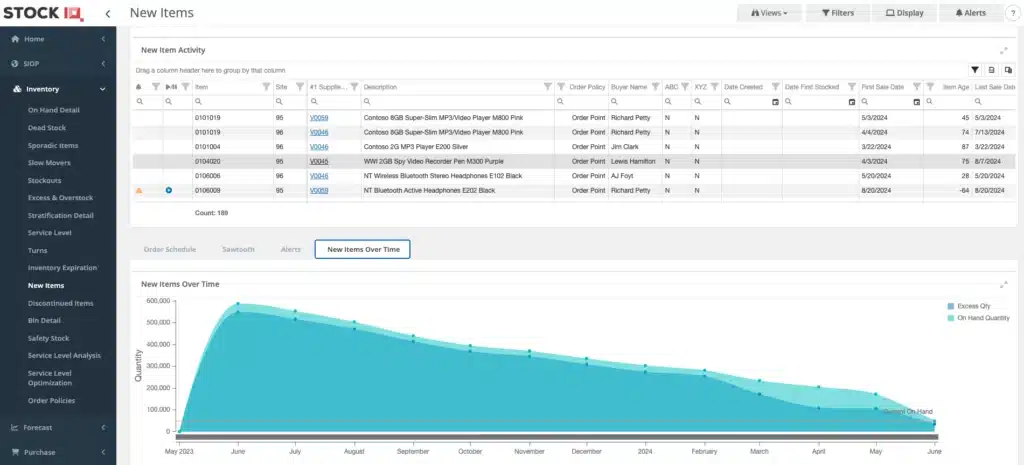Click the Filters button
Viewport: 1024px width, 465px height.
(838, 13)
